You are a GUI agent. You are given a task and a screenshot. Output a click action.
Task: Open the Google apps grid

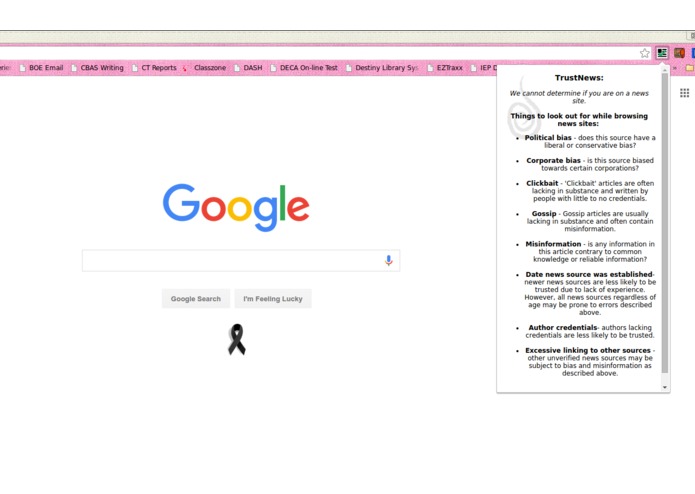[684, 93]
